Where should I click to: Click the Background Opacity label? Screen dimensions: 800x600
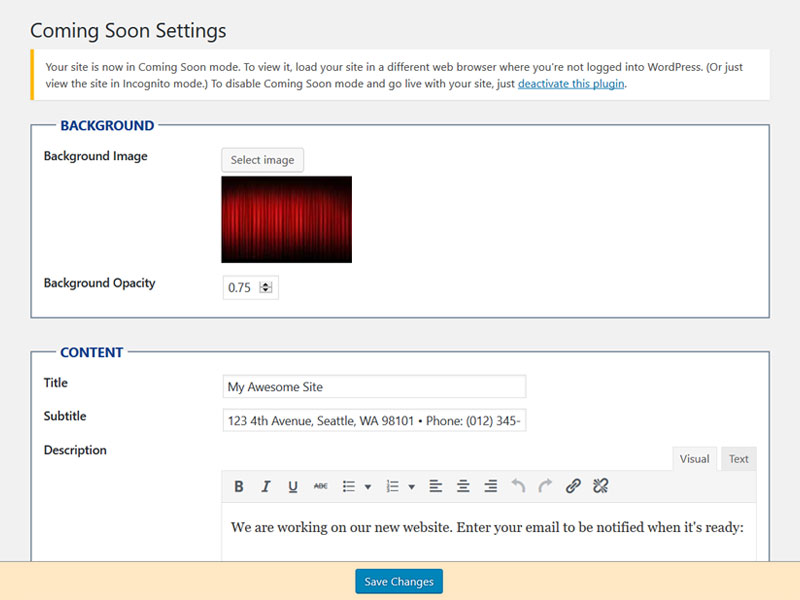[99, 283]
